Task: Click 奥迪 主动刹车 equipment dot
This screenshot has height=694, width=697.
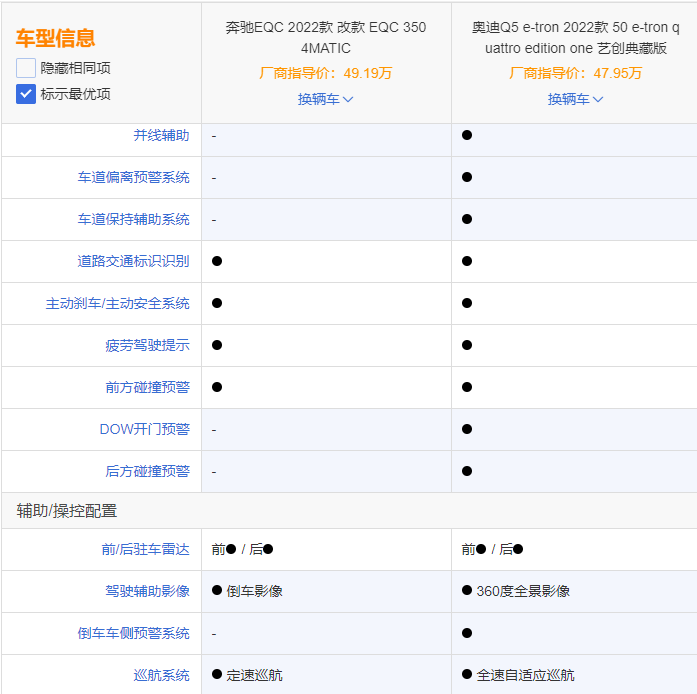Action: [x=467, y=303]
